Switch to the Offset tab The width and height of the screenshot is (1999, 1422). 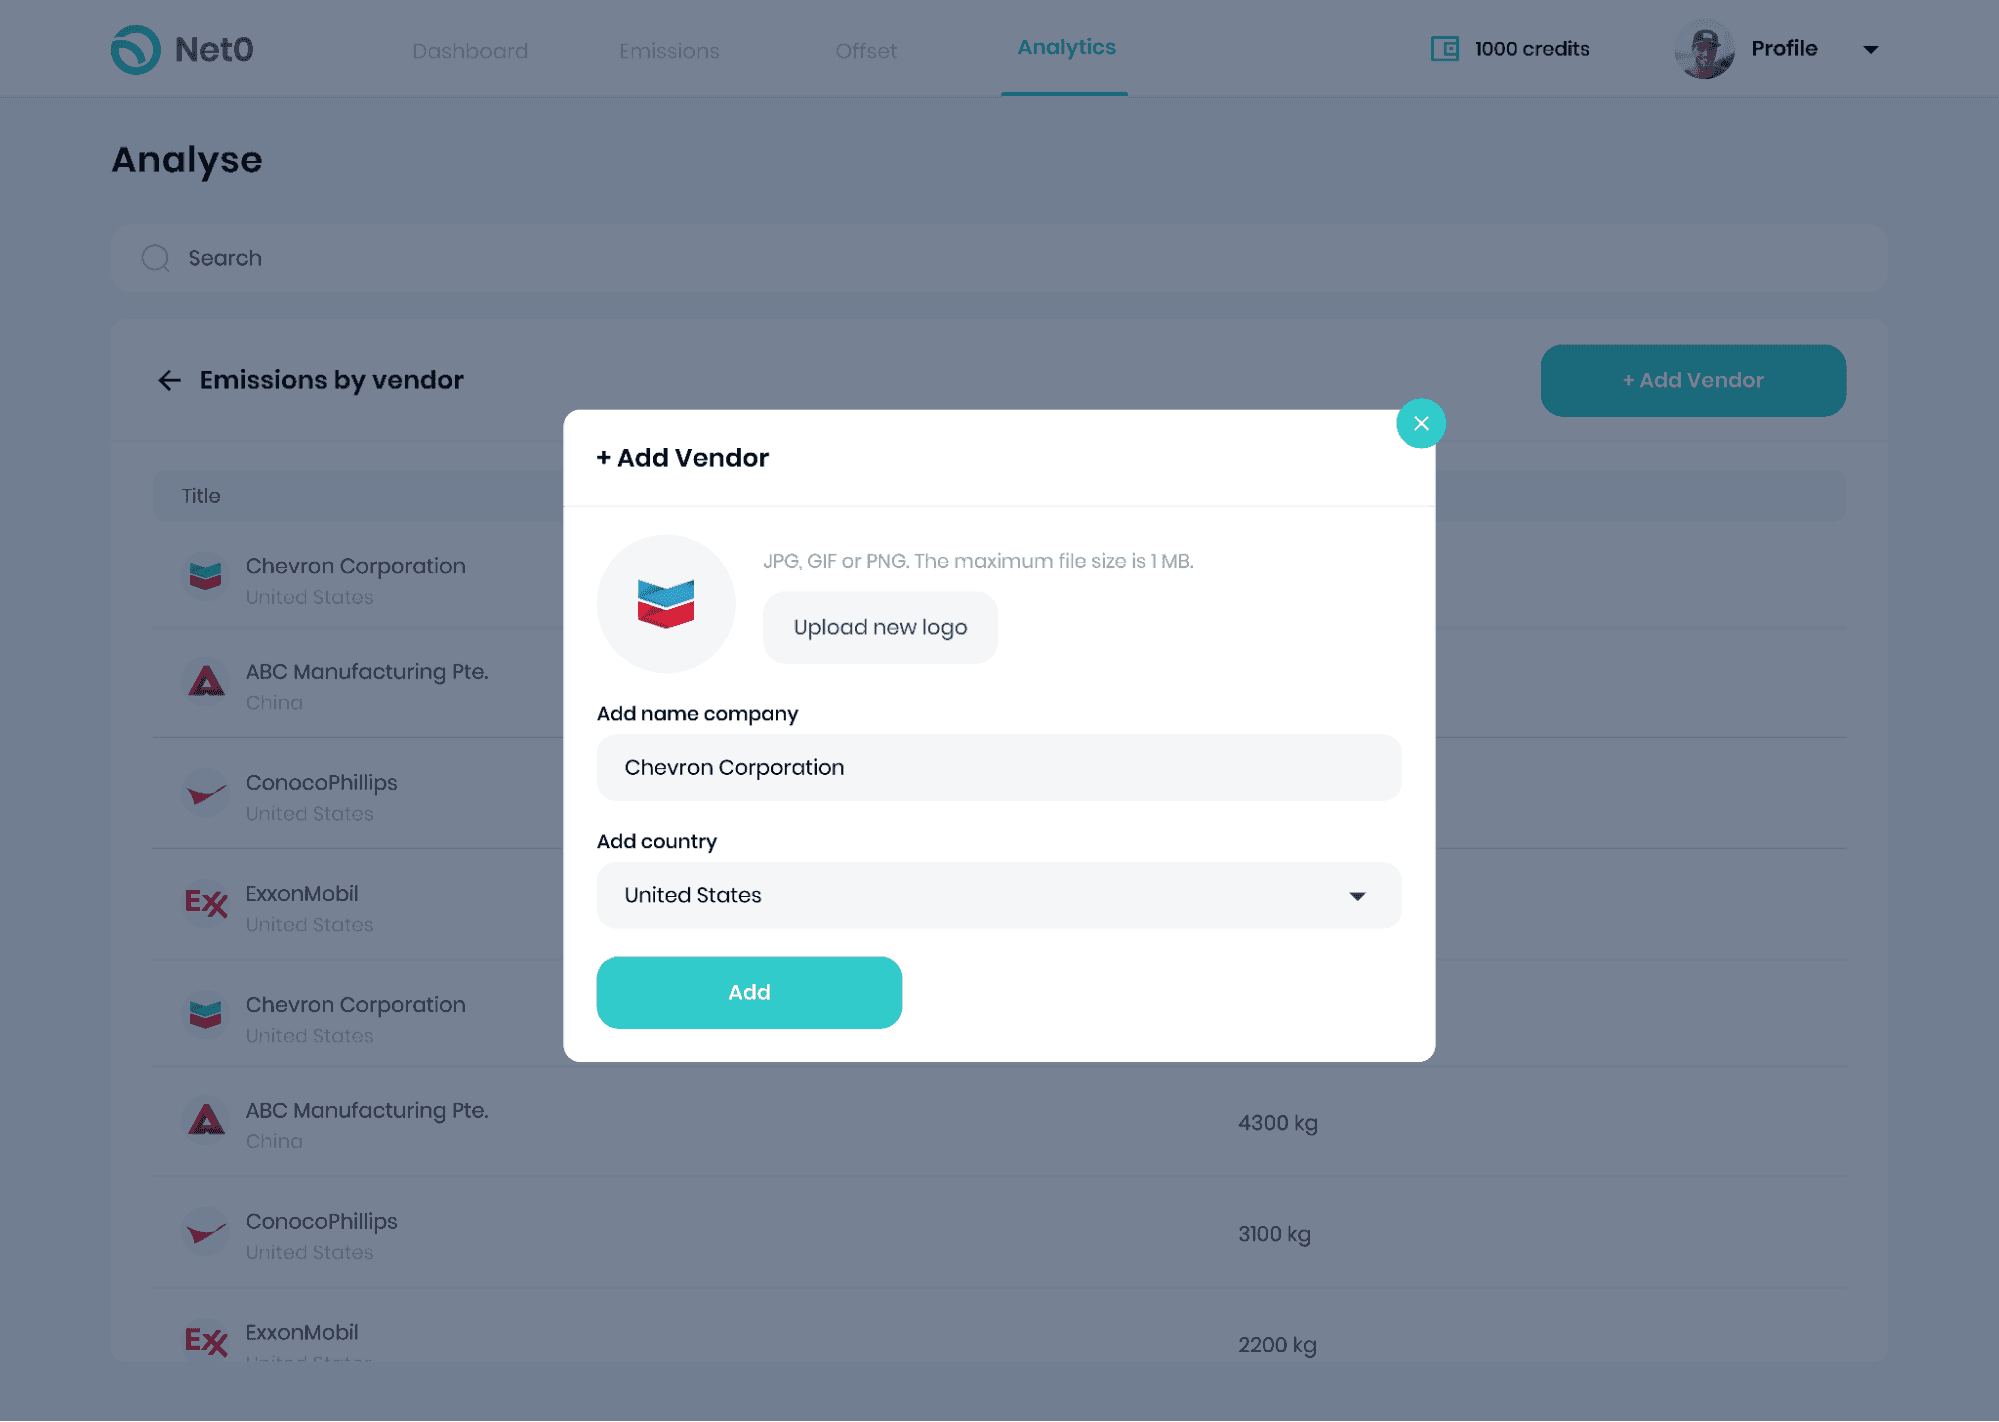point(866,50)
